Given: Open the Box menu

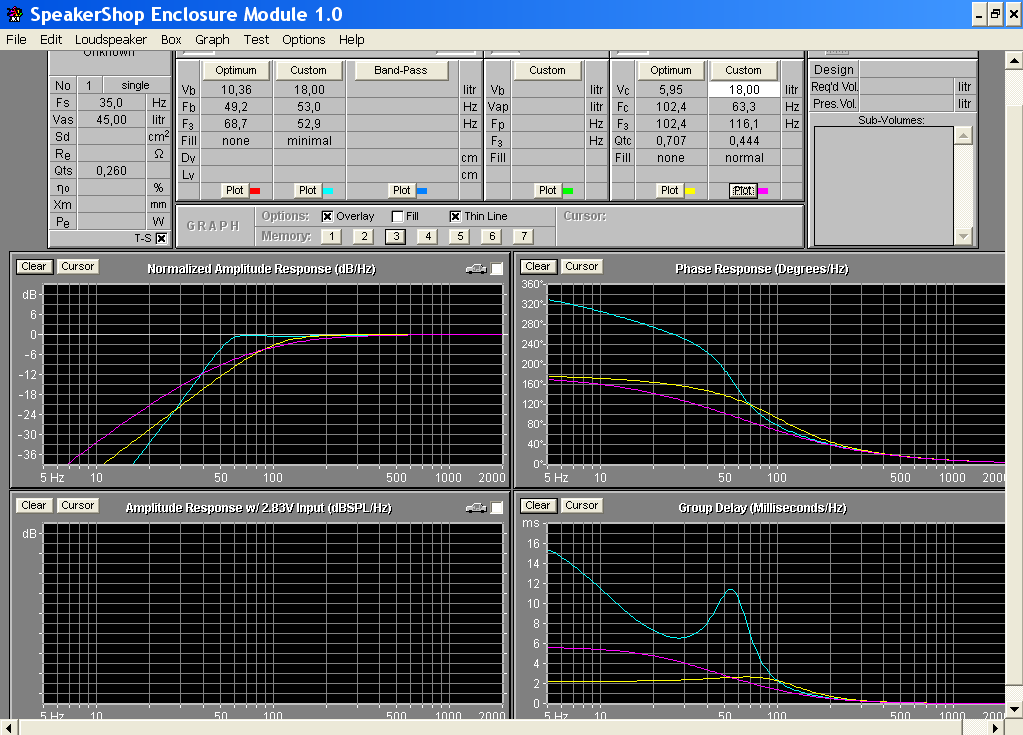Looking at the screenshot, I should [171, 40].
